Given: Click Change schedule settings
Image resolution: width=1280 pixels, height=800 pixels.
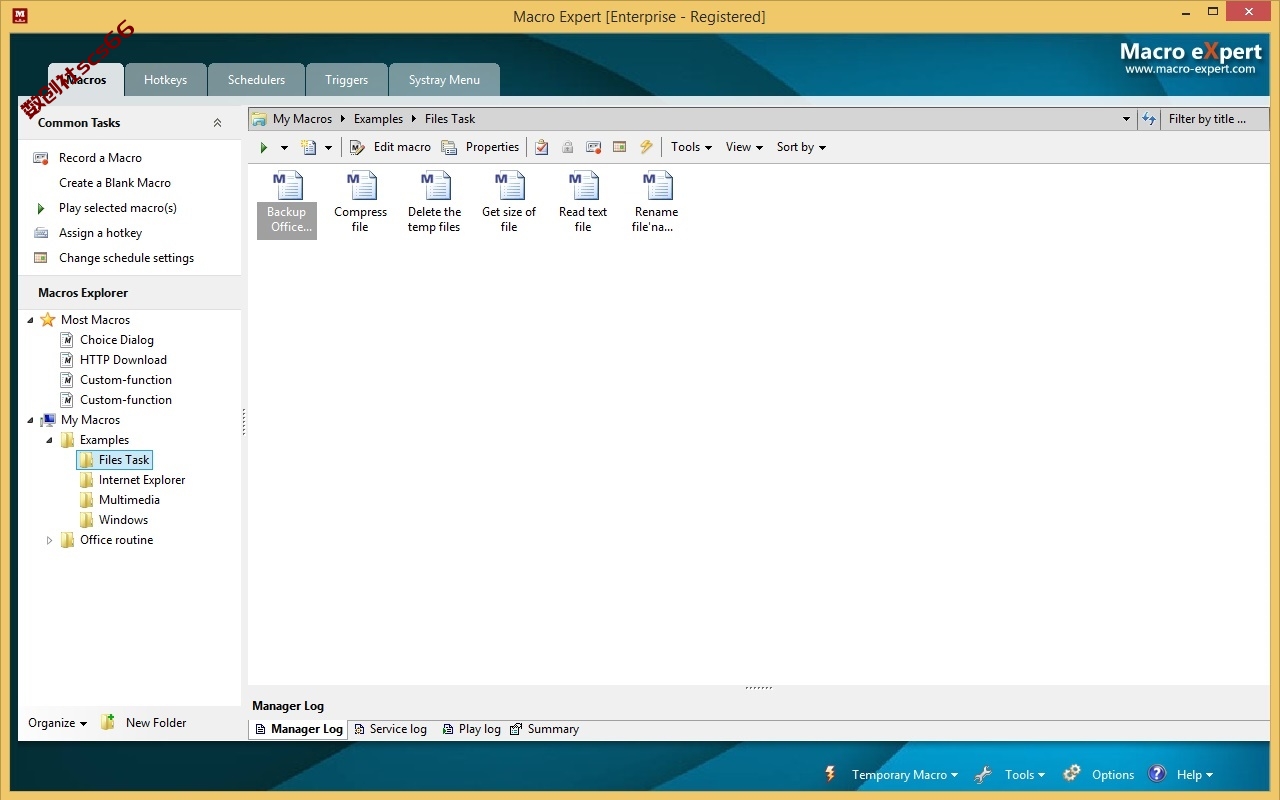Looking at the screenshot, I should coord(126,258).
